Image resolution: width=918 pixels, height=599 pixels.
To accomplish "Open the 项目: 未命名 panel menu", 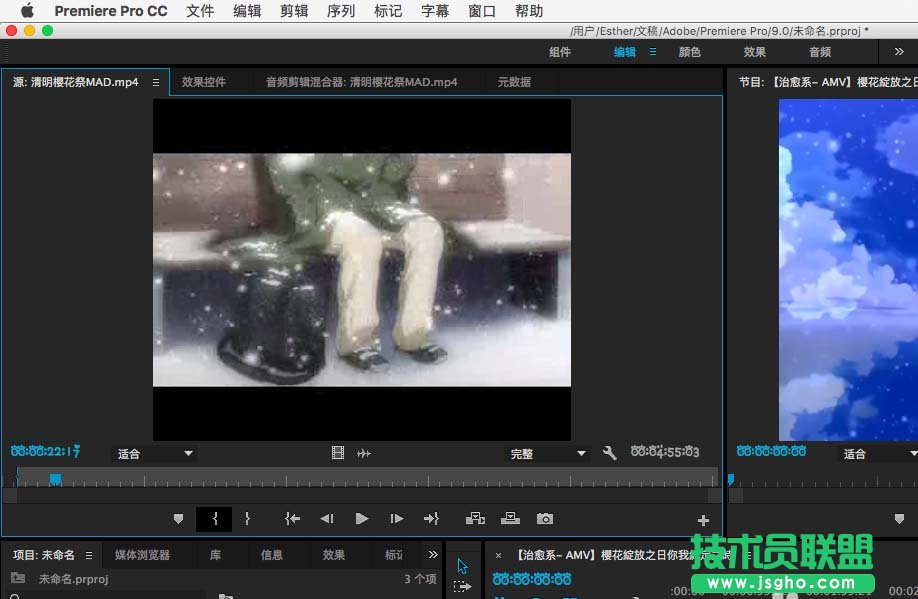I will pyautogui.click(x=89, y=555).
